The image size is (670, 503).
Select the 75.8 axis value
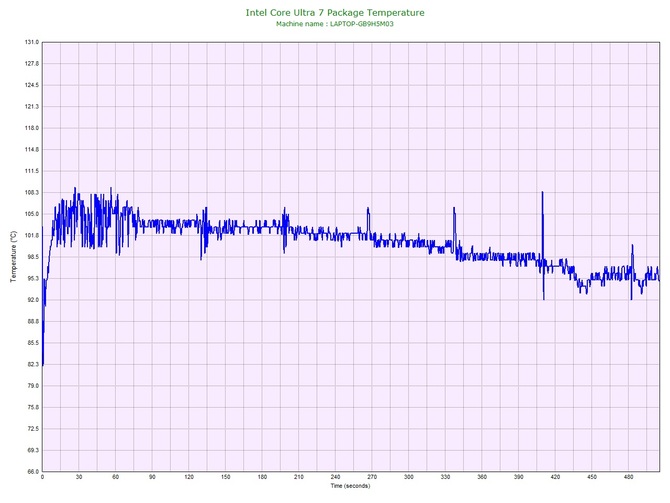(33, 407)
